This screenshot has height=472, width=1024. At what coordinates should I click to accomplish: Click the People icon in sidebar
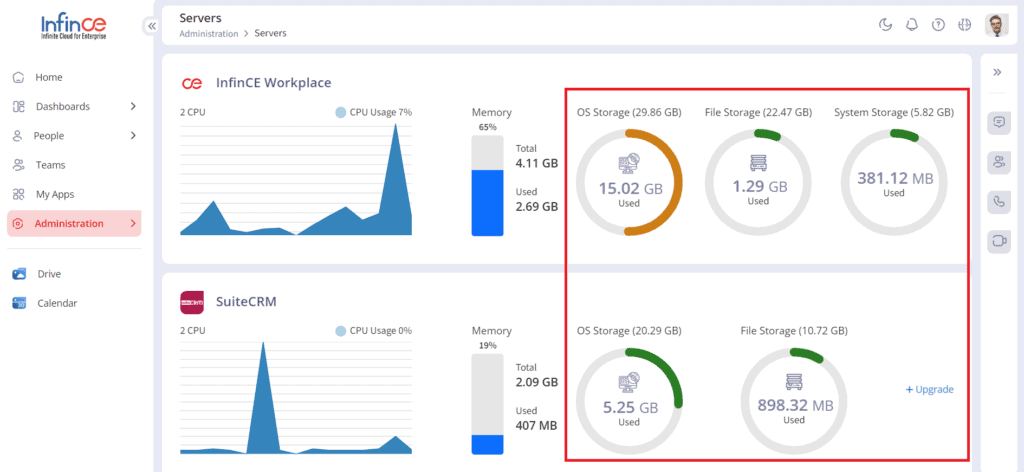click(x=18, y=136)
